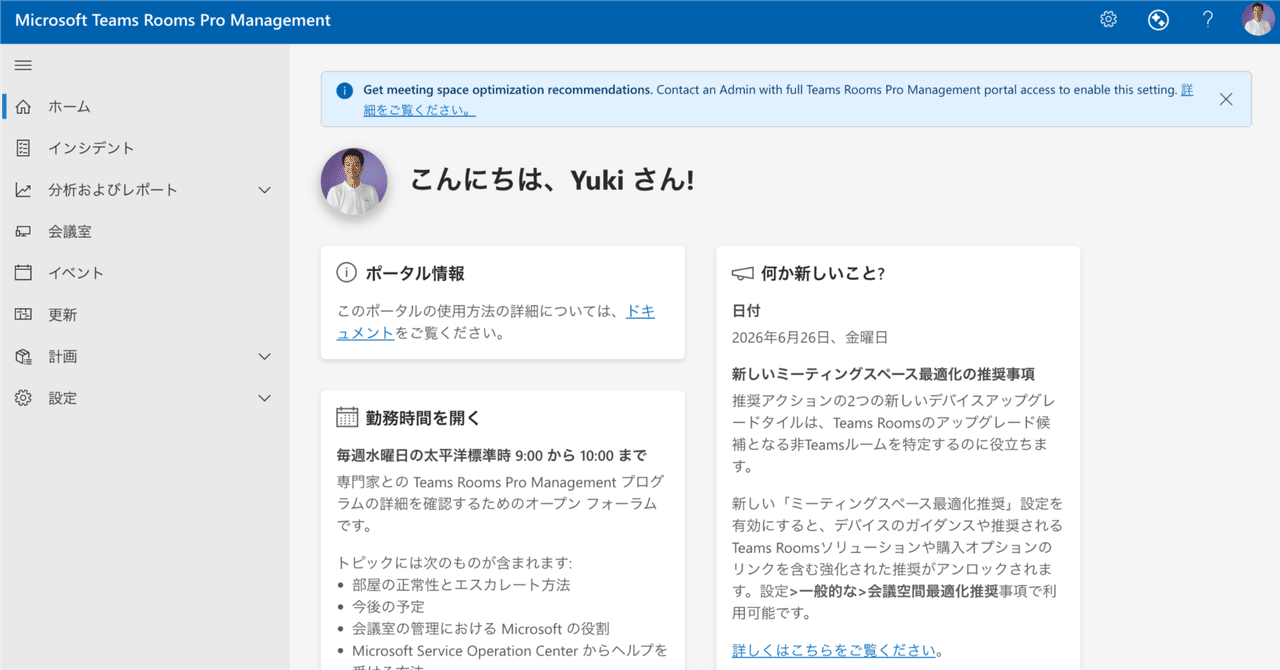
Task: Open the Copilot/feedback circular icon in header
Action: click(x=1158, y=20)
